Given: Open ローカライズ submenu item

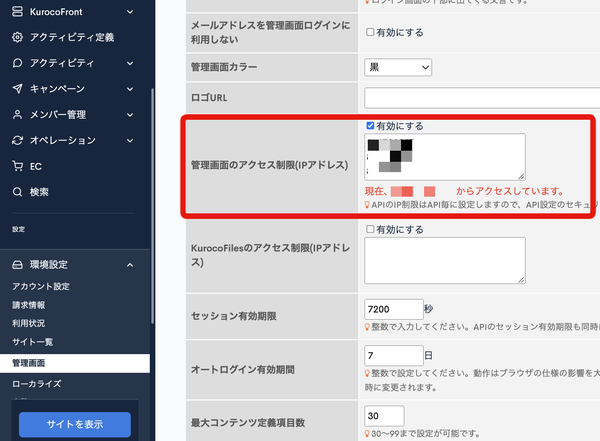Looking at the screenshot, I should point(37,384).
